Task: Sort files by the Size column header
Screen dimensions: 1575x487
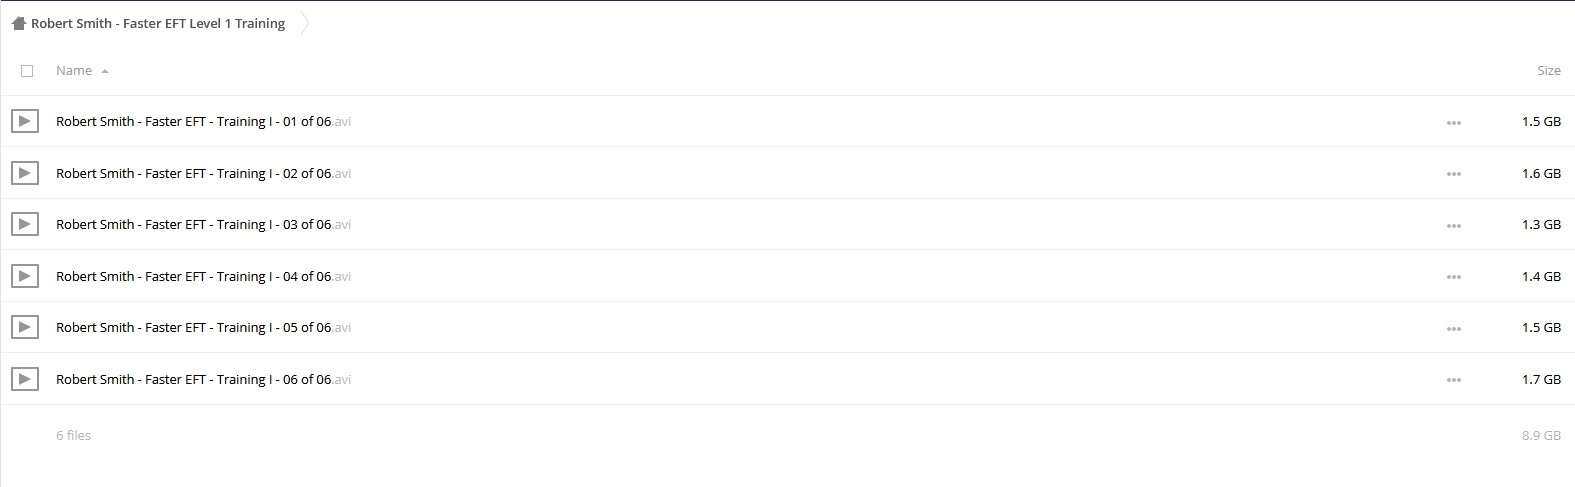Action: 1548,71
